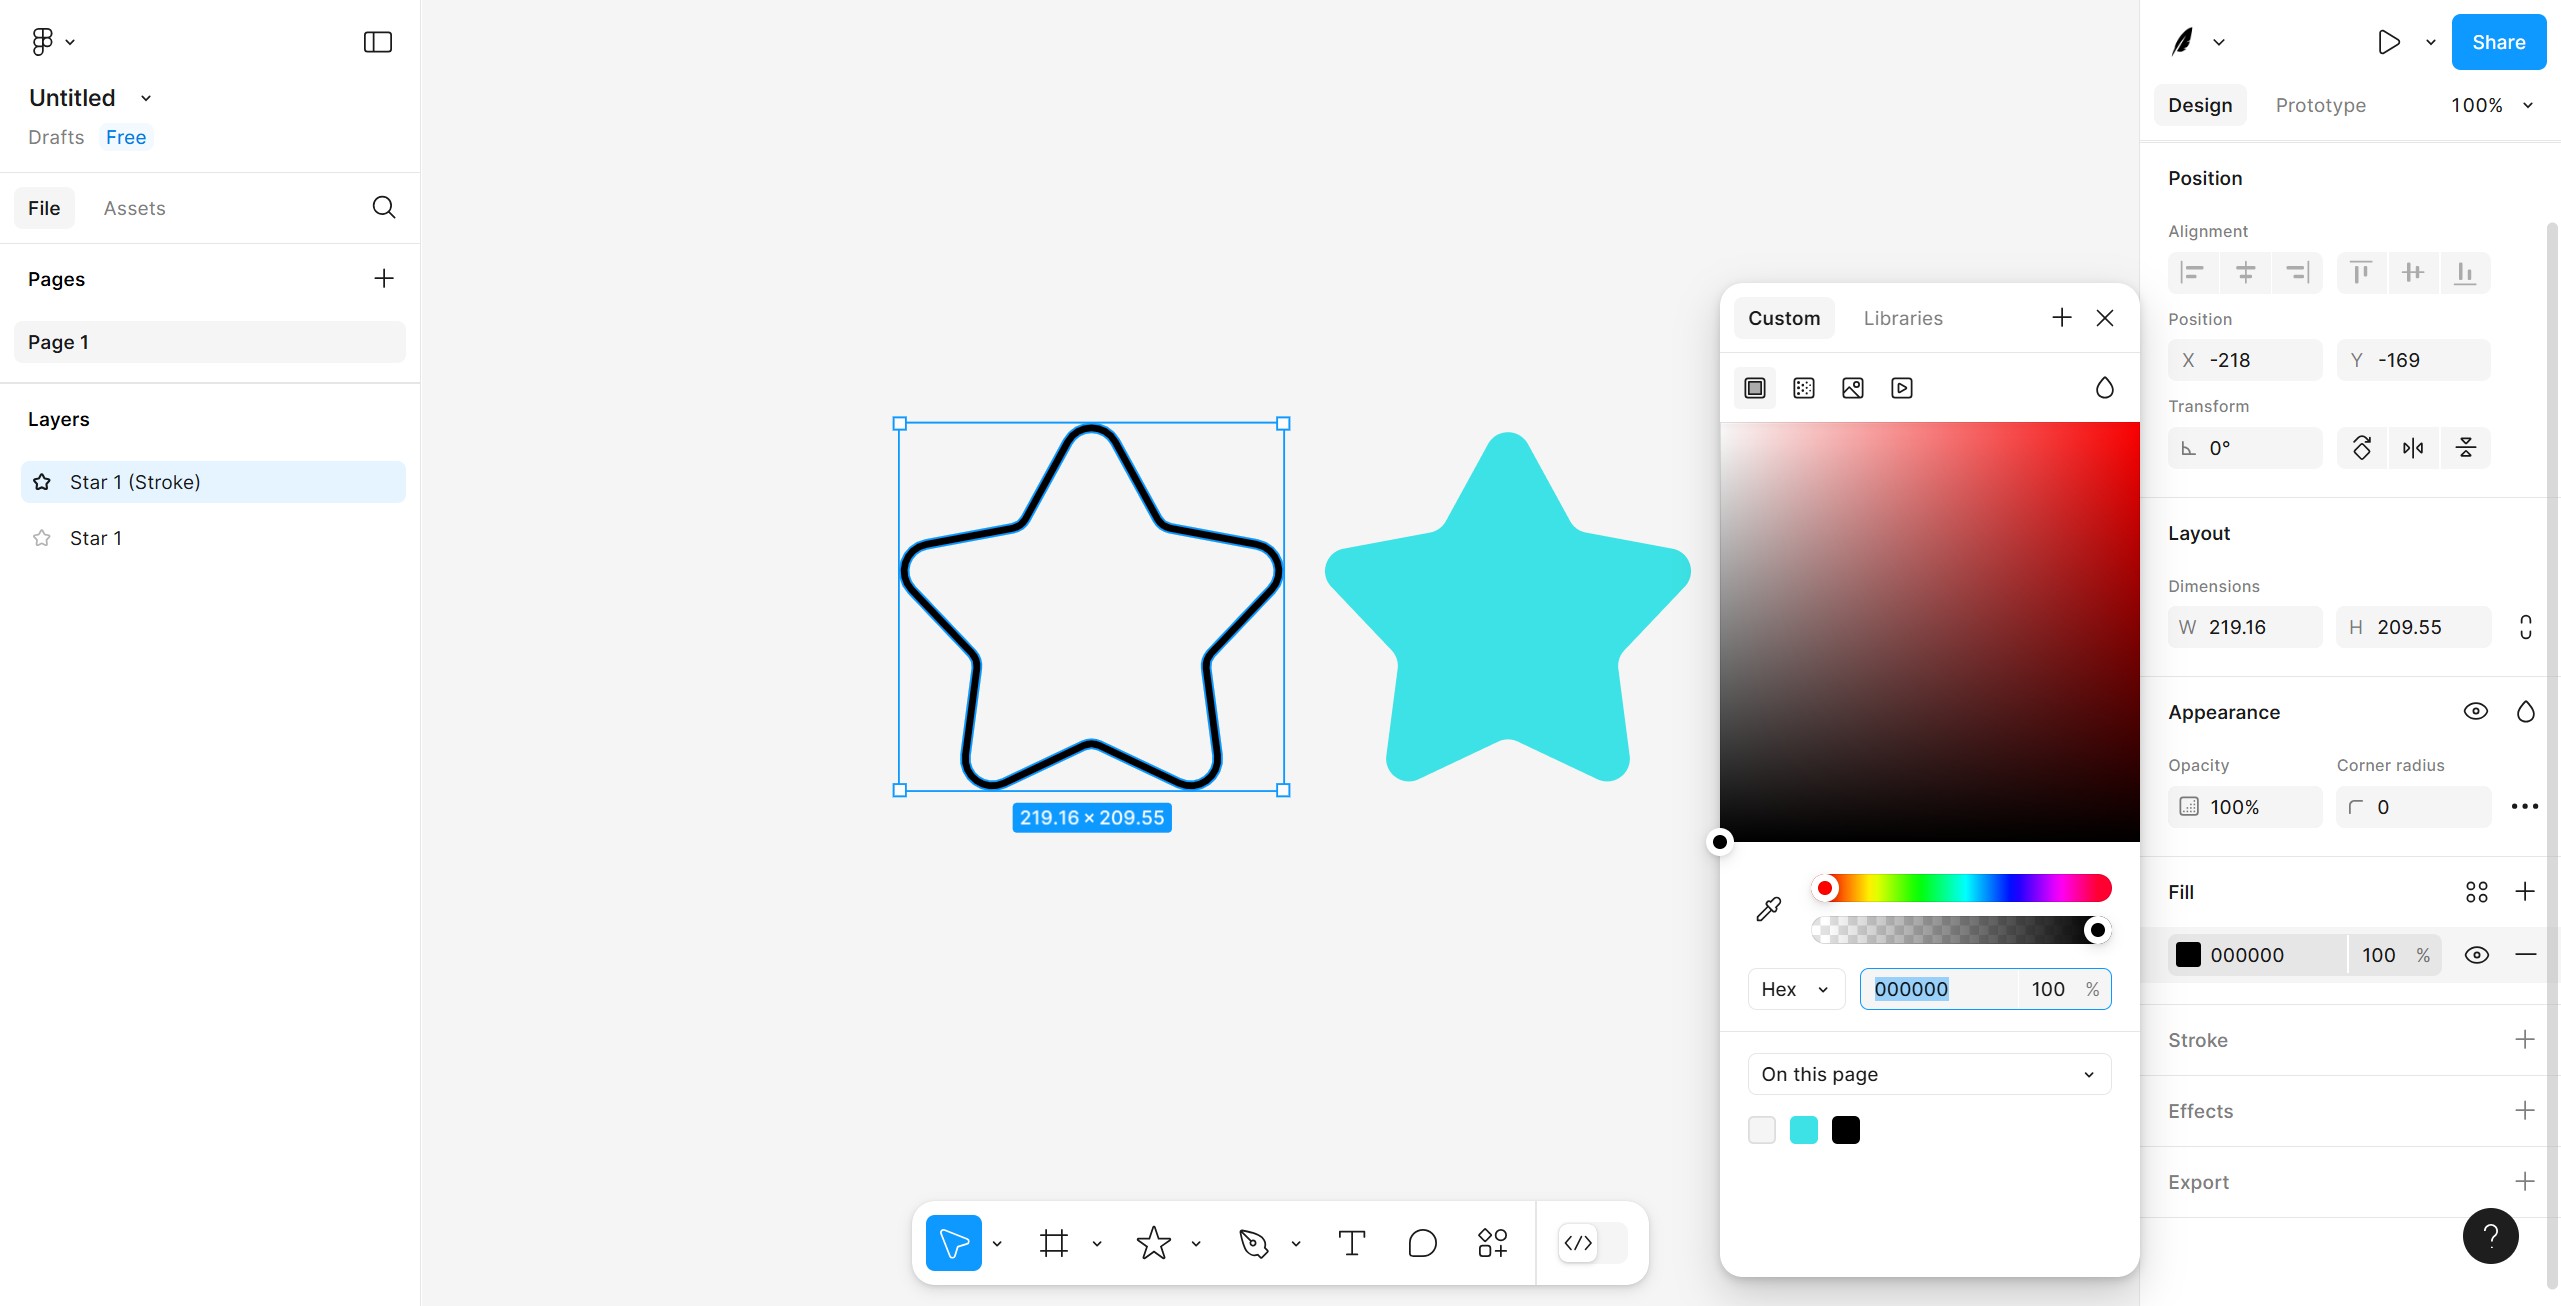This screenshot has height=1306, width=2561.
Task: Open the 100% zoom dropdown
Action: (x=2491, y=105)
